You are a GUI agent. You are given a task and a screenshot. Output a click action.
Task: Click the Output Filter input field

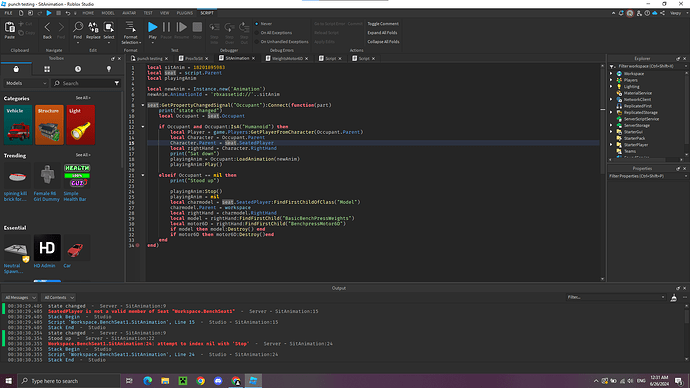click(616, 297)
